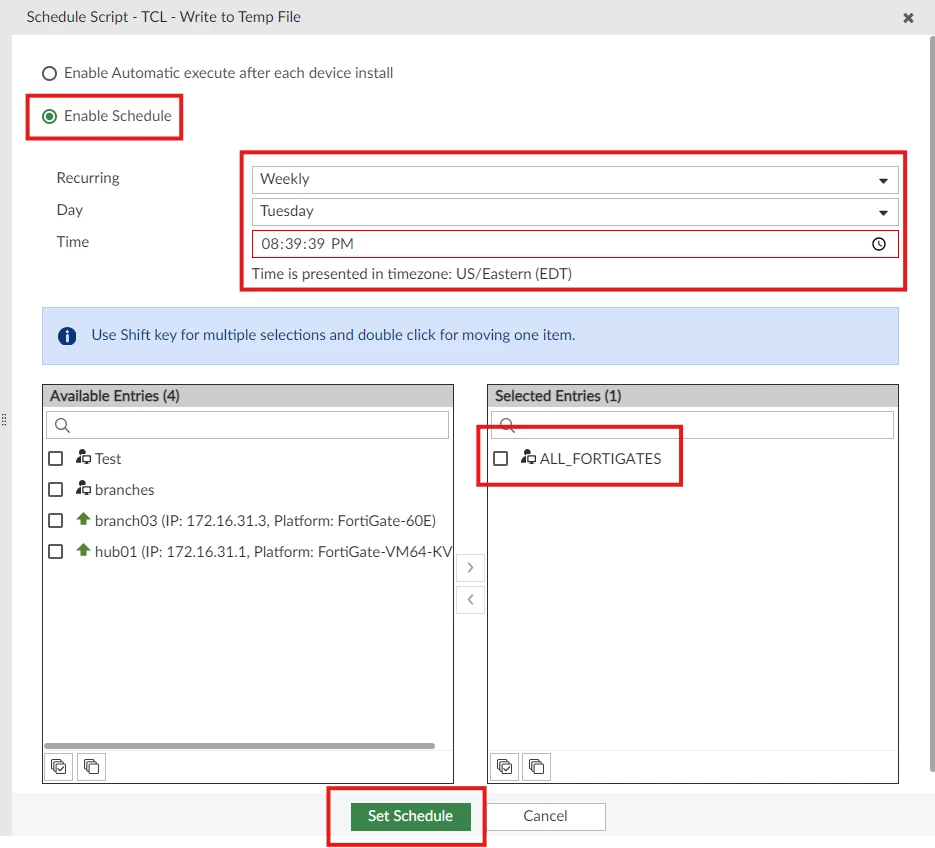
Task: Click the Available Entries (4) header
Action: click(114, 397)
